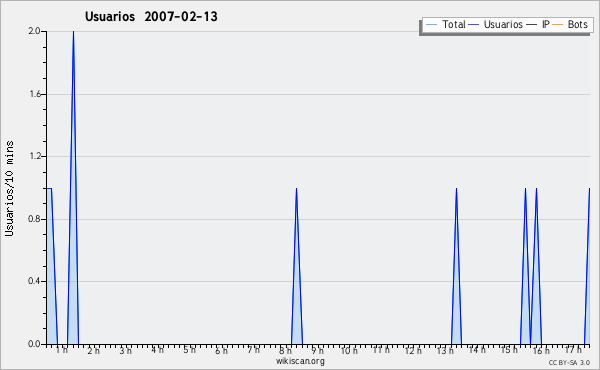
Task: Click the '5 h' x-axis label
Action: pos(189,350)
